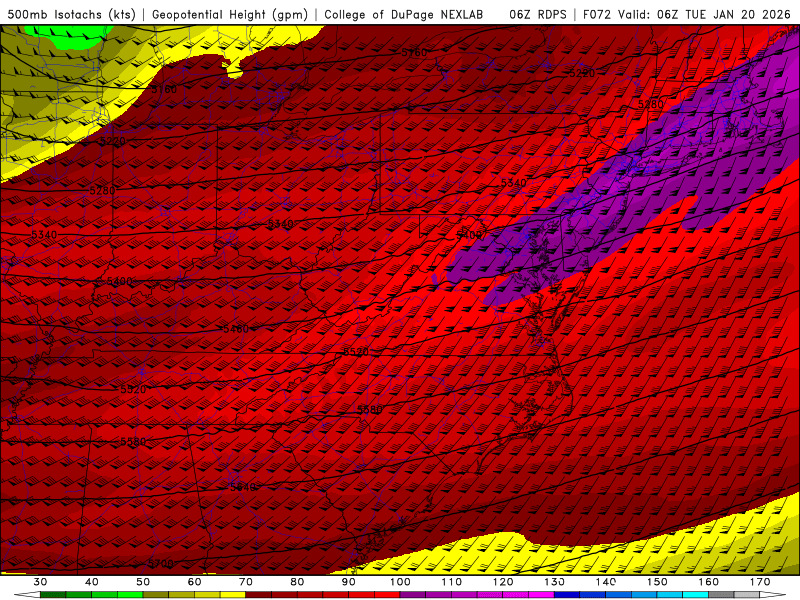Viewport: 800px width, 600px height.
Task: Click the 5640 height contour label
Action: 243,487
